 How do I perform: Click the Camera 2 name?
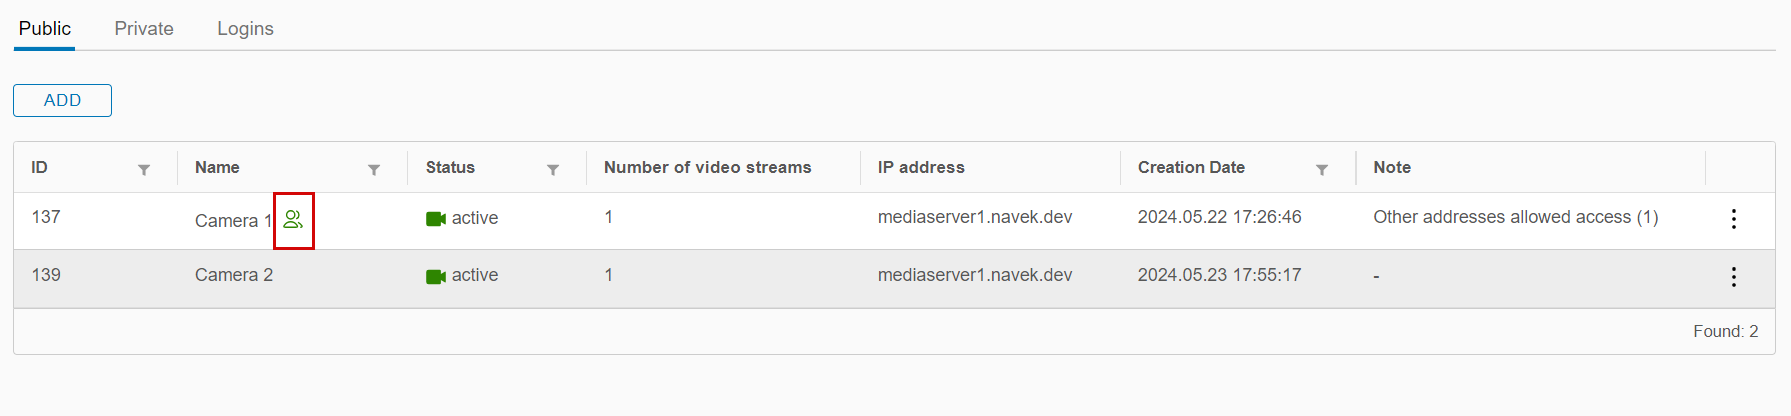pos(234,275)
